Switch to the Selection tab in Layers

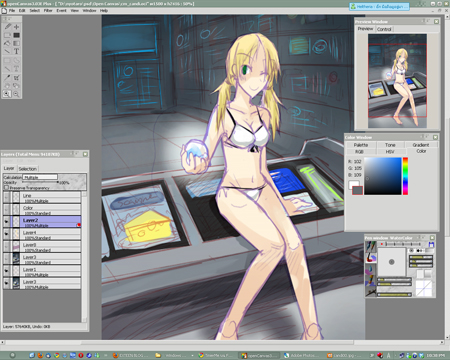28,169
